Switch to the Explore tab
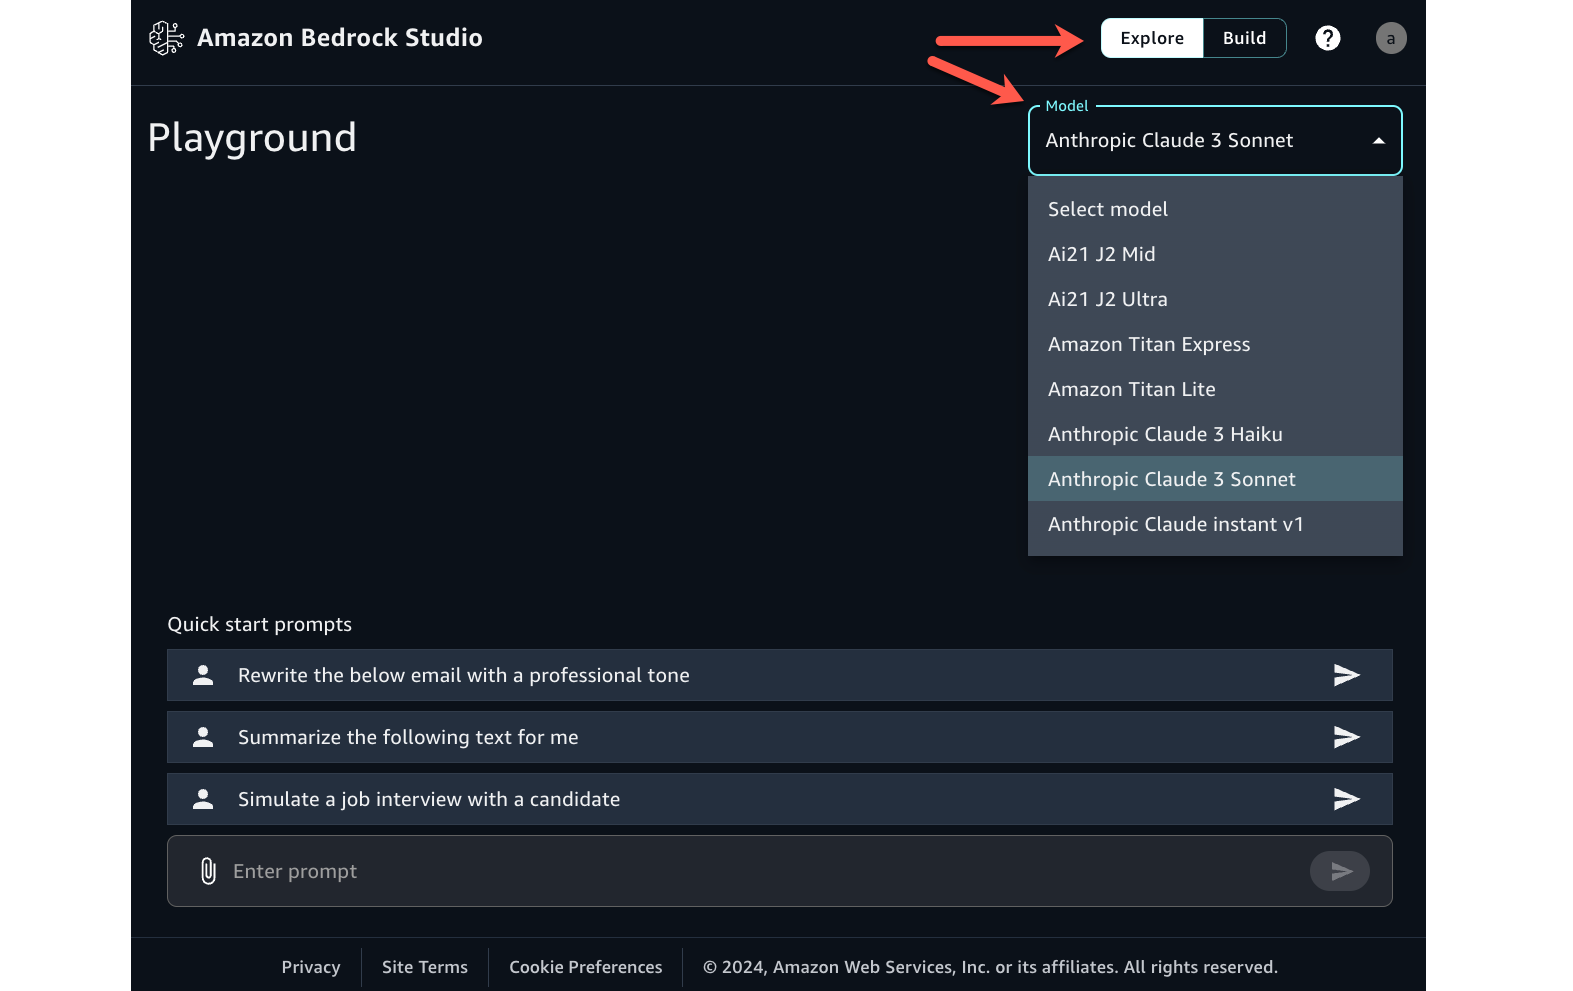 click(x=1152, y=38)
